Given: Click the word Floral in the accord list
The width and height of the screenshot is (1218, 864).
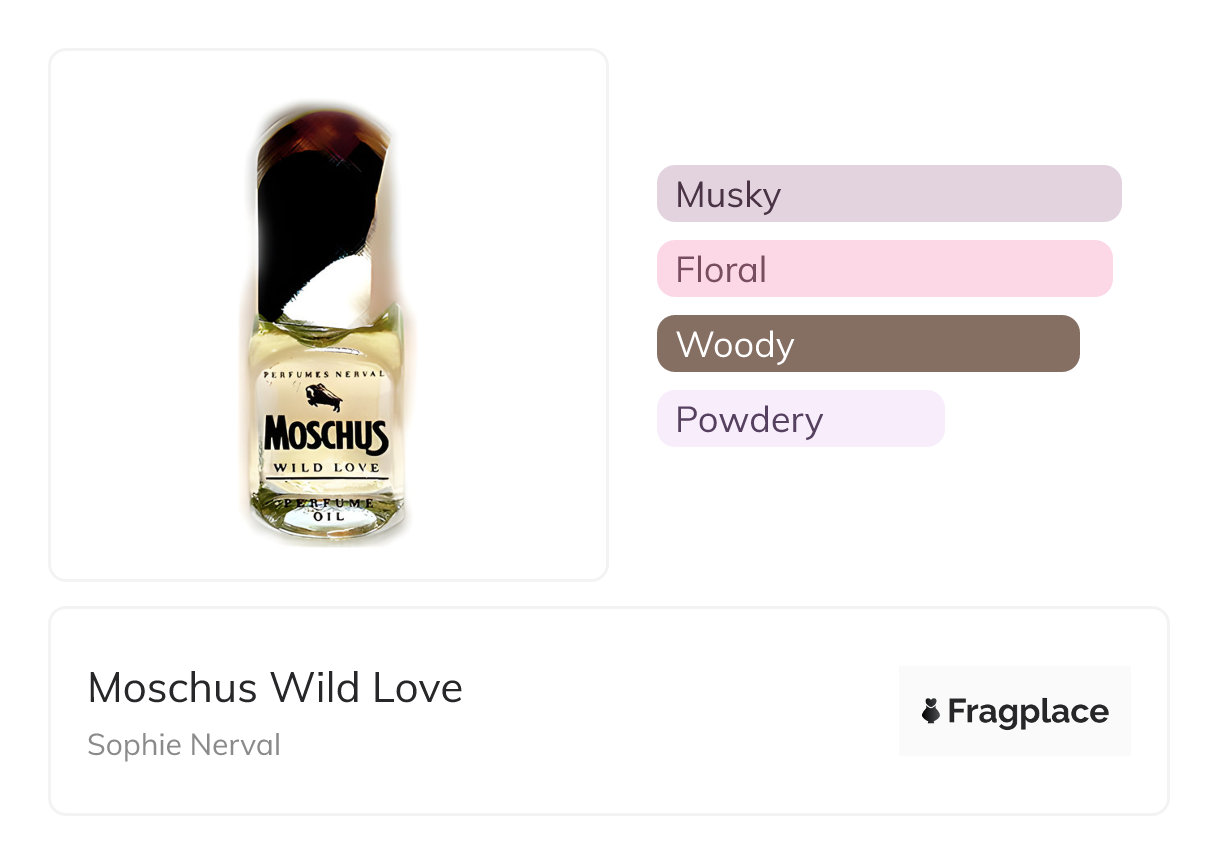Looking at the screenshot, I should (721, 270).
